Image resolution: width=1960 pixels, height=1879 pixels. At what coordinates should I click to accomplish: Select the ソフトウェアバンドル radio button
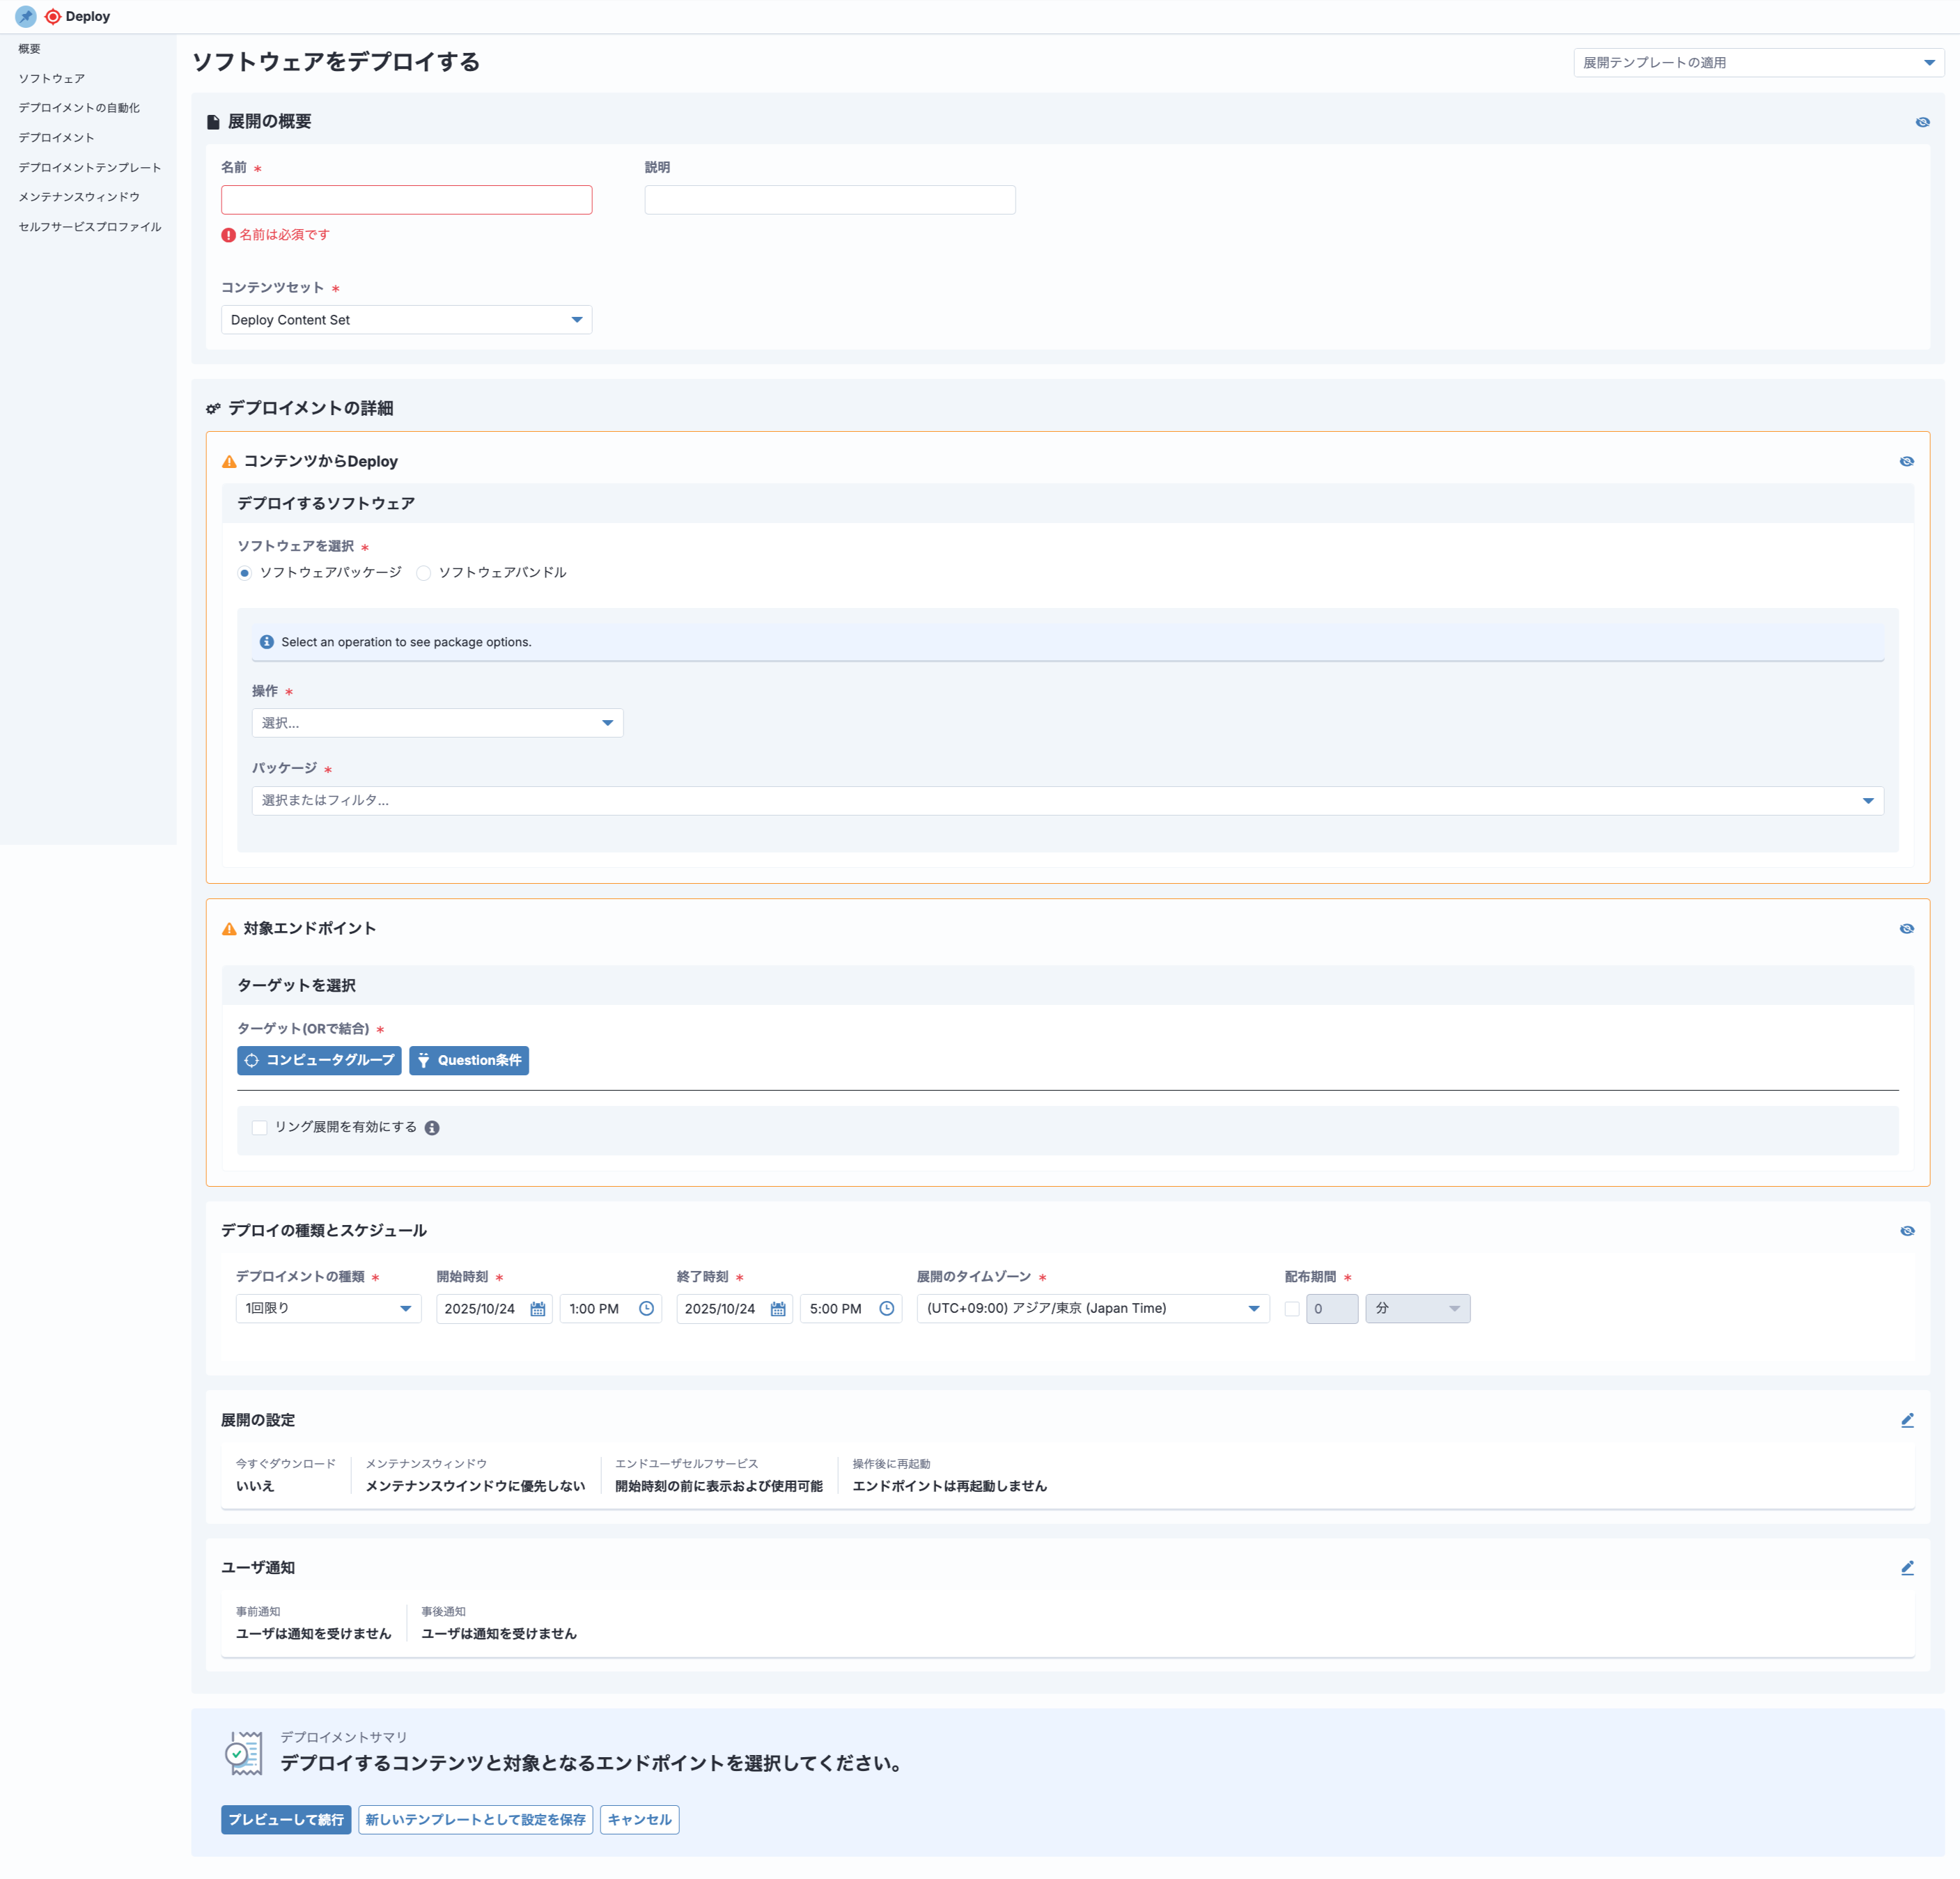click(424, 573)
